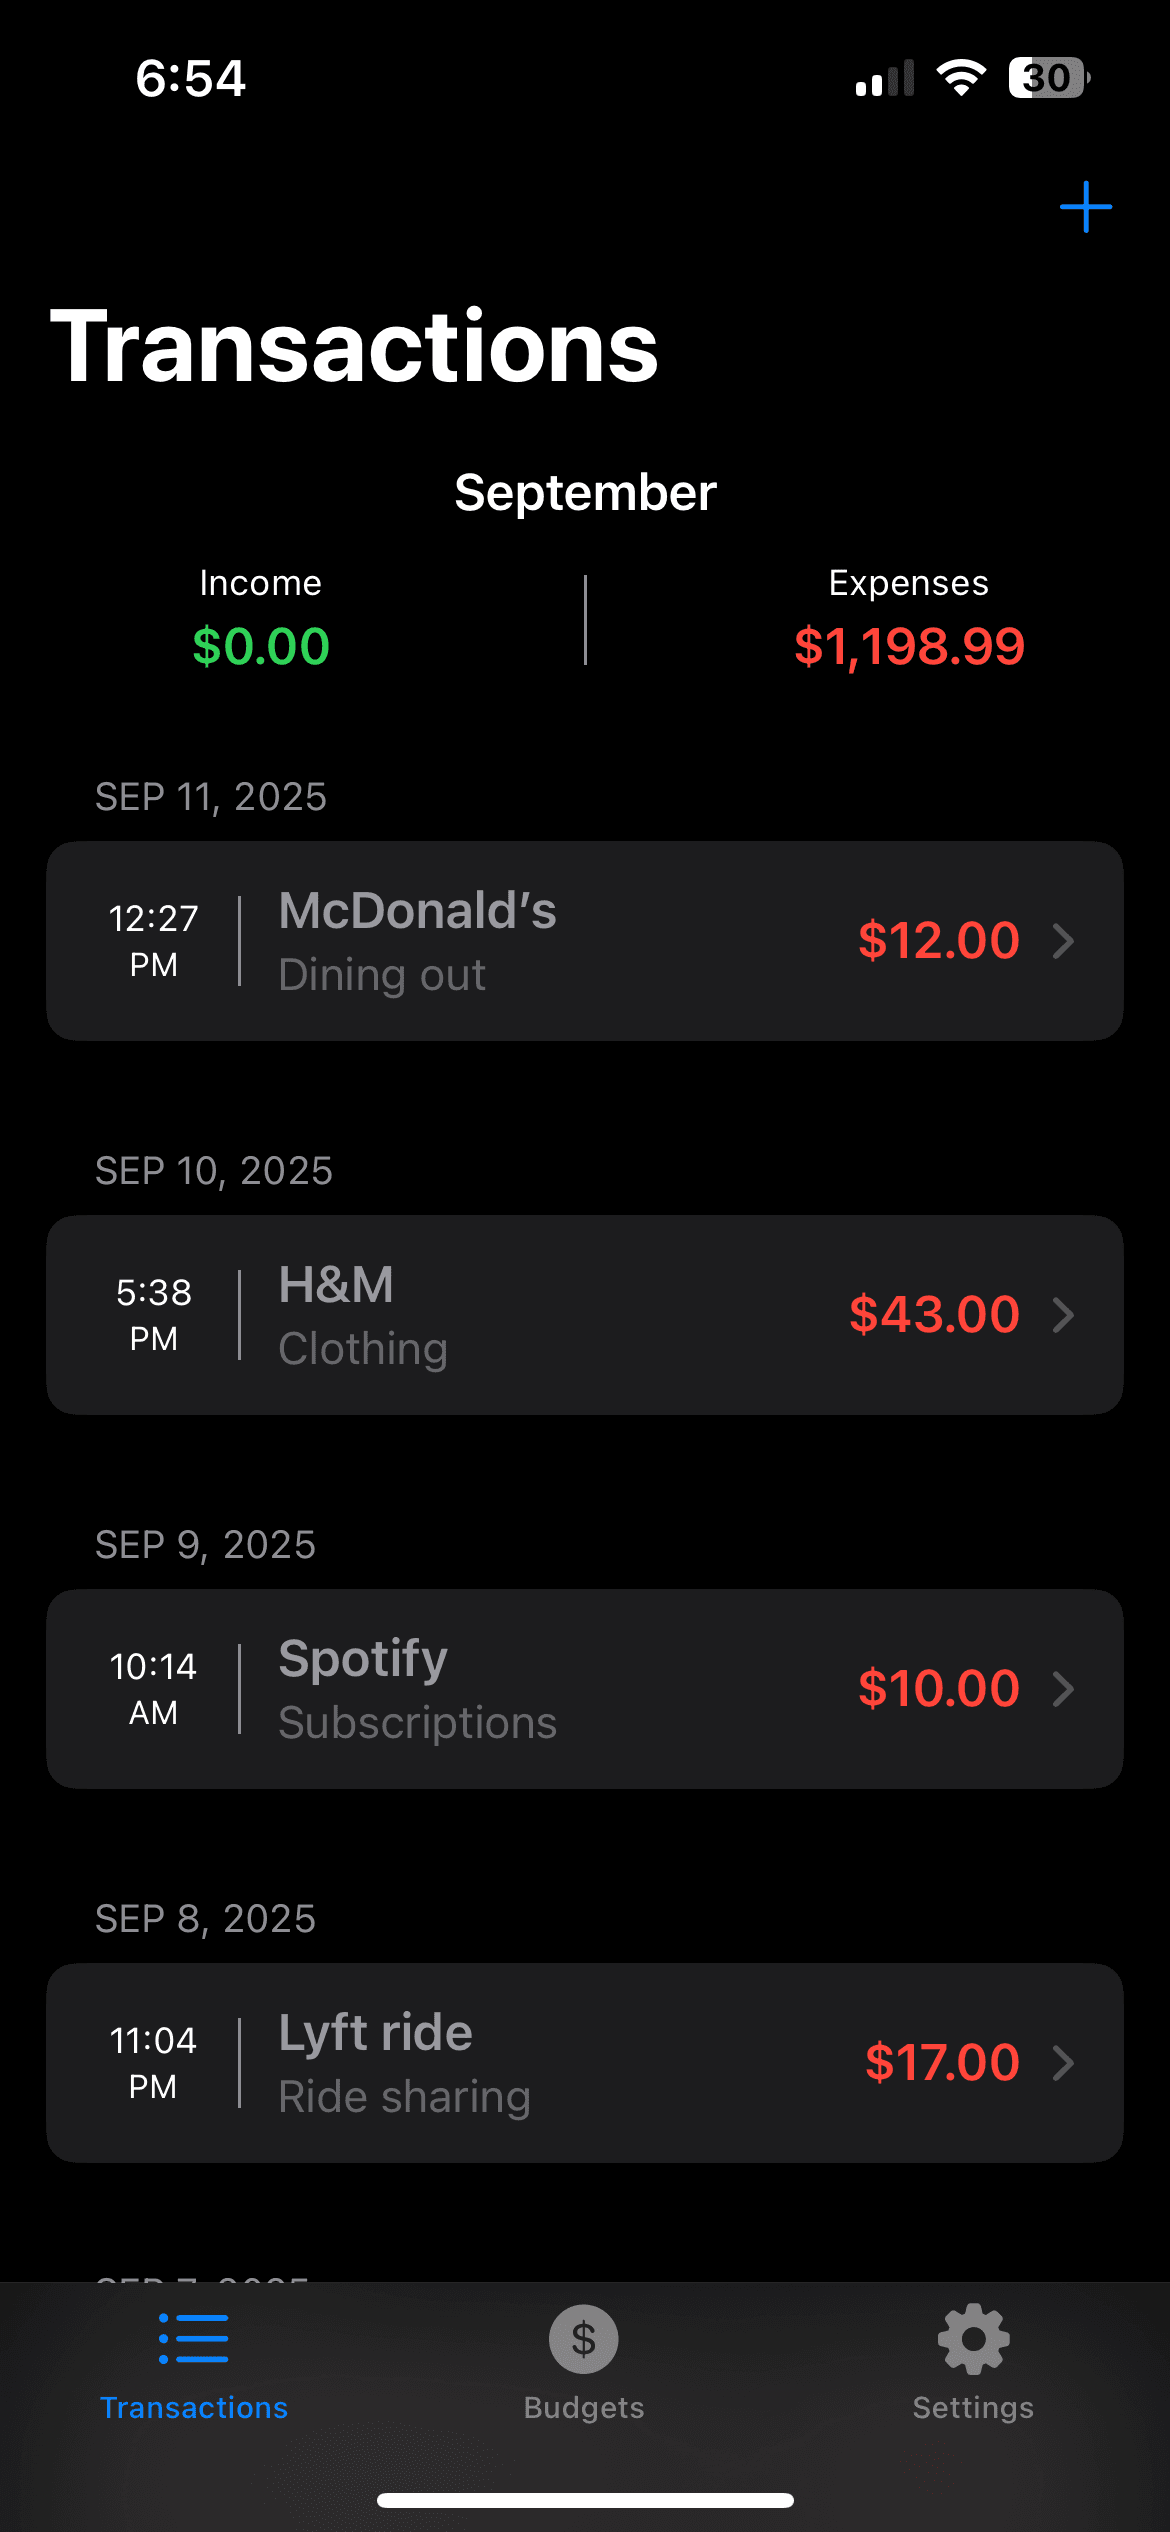Expand H&M transaction chevron
Screen dimensions: 1170x2532
click(1064, 1315)
